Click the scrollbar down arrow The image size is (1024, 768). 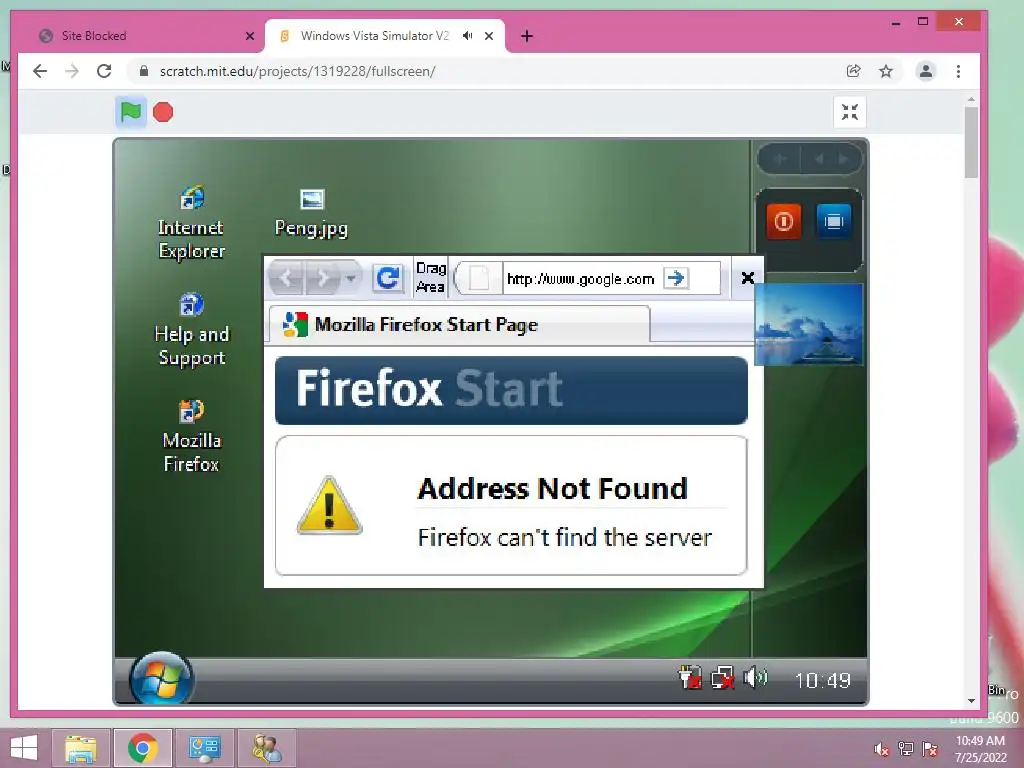point(971,701)
